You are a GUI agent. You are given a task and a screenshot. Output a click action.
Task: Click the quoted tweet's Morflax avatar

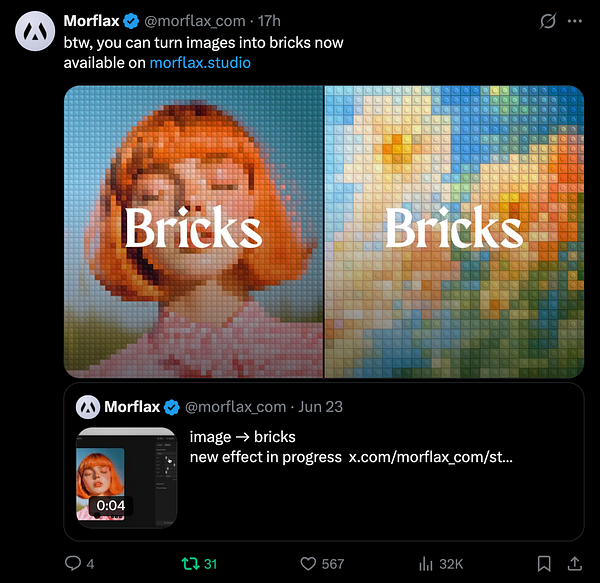(x=88, y=407)
